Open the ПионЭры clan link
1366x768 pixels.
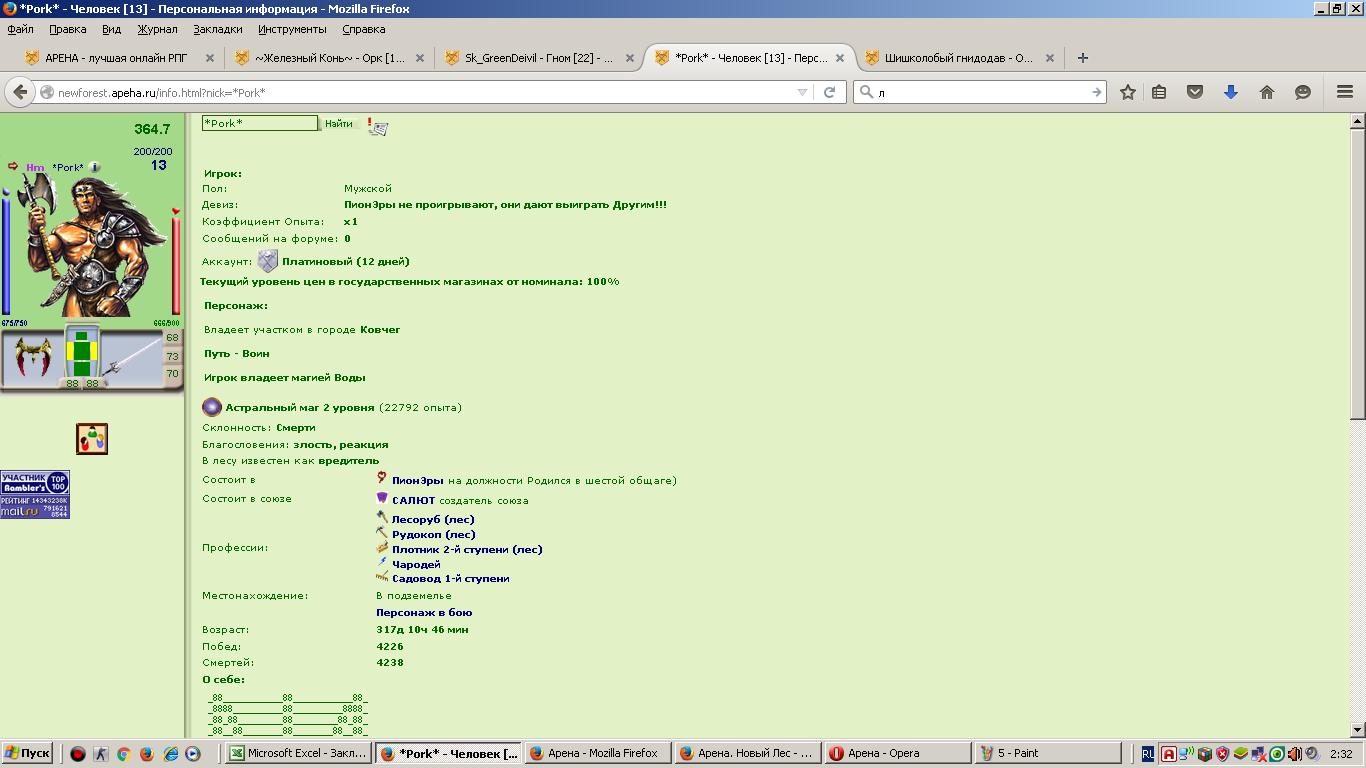click(x=418, y=481)
